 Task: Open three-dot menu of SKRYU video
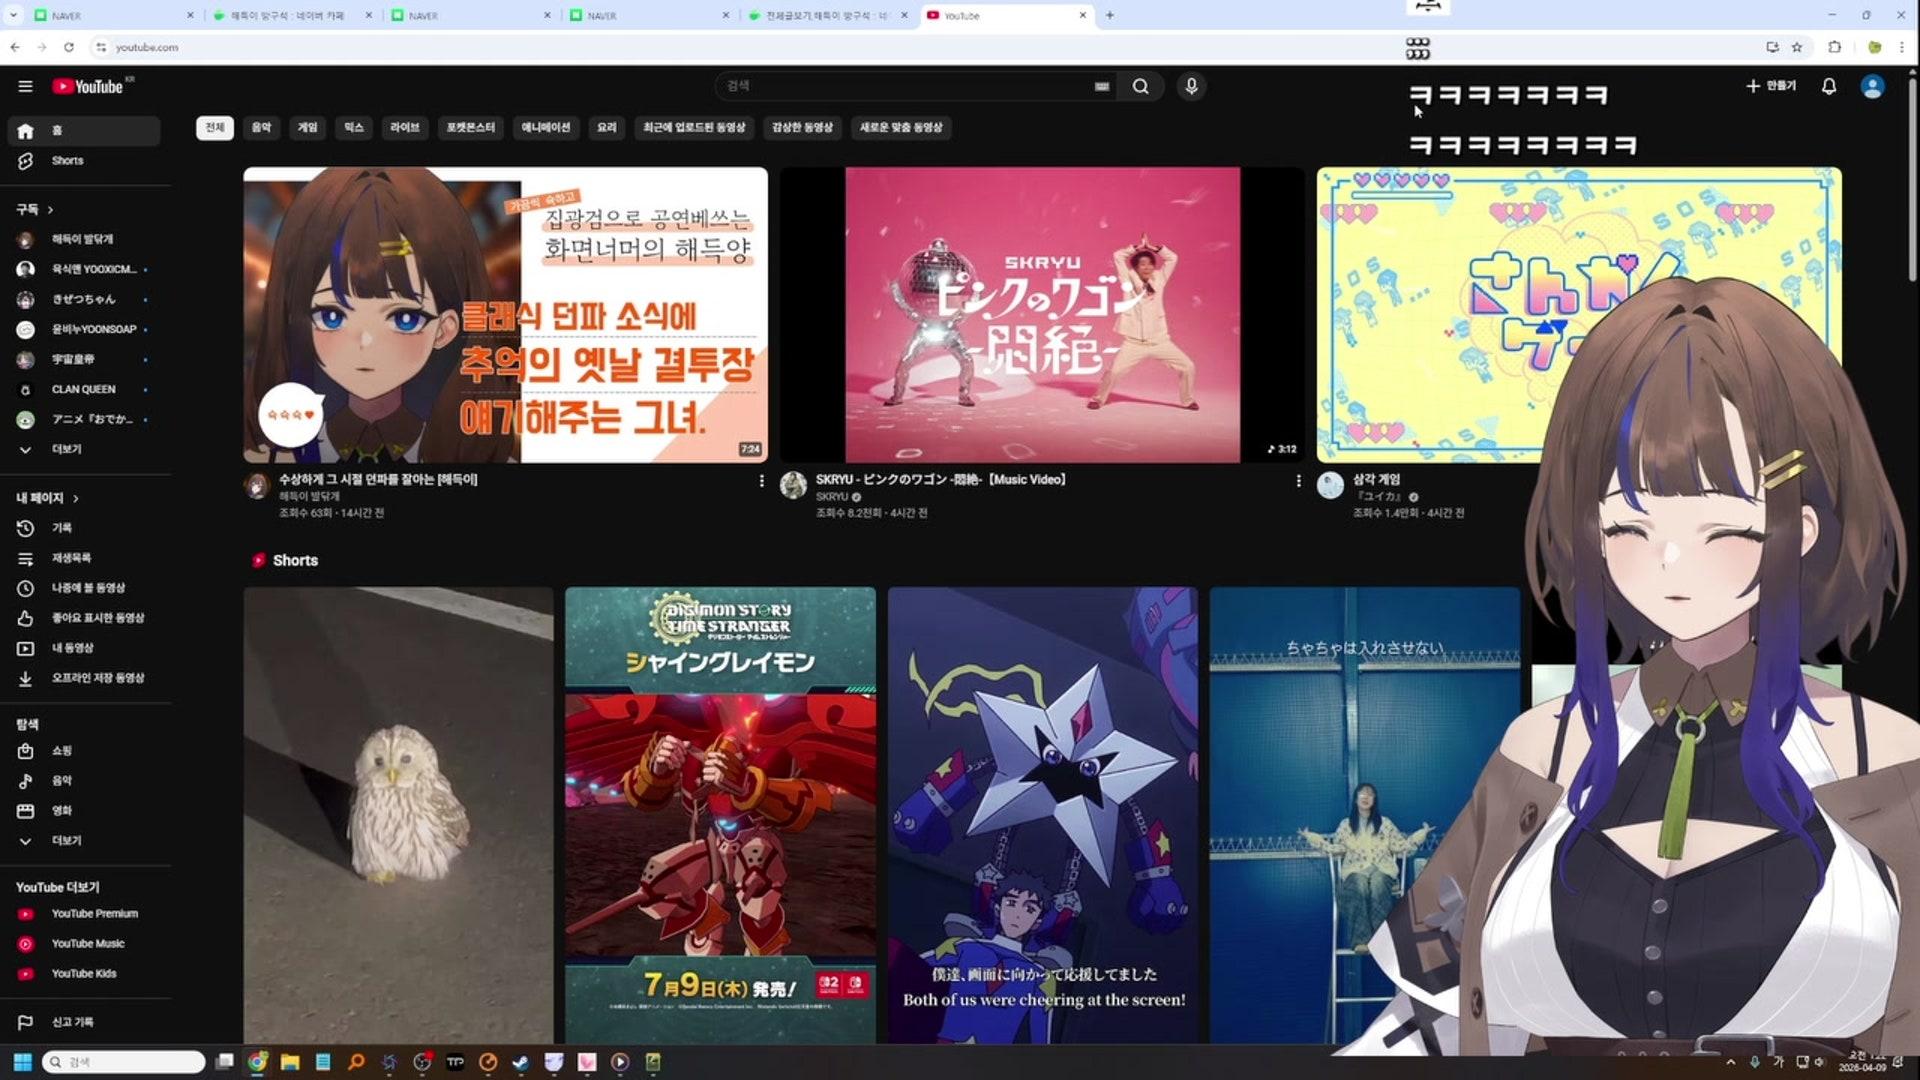click(1298, 481)
